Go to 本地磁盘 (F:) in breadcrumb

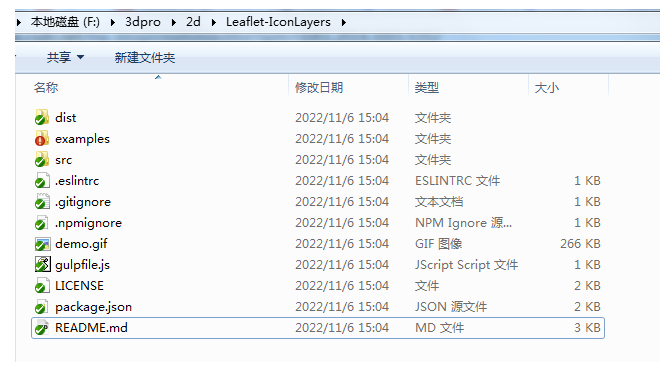pyautogui.click(x=65, y=21)
